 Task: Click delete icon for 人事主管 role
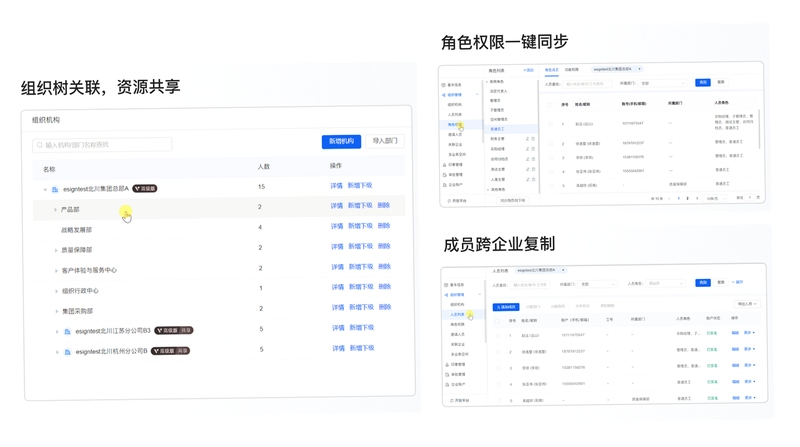click(x=533, y=179)
